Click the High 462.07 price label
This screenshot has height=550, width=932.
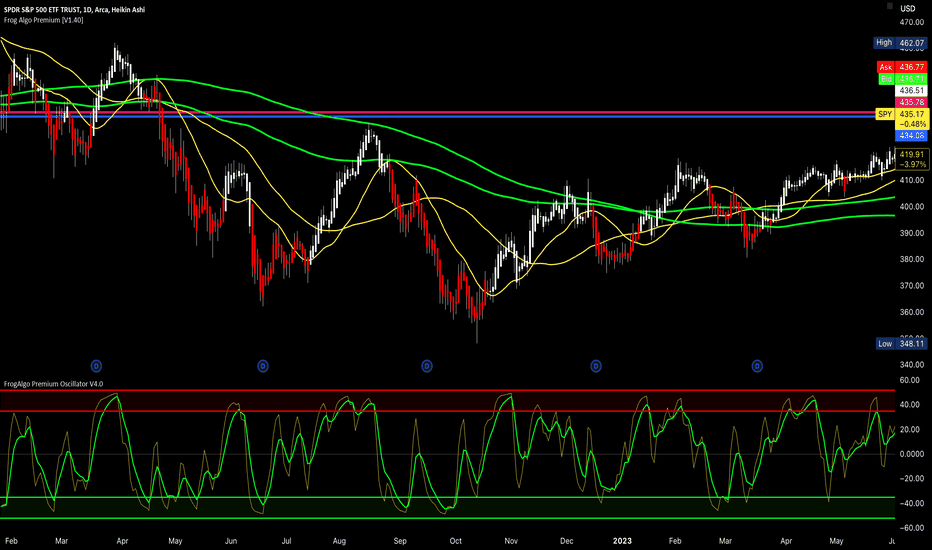[900, 43]
